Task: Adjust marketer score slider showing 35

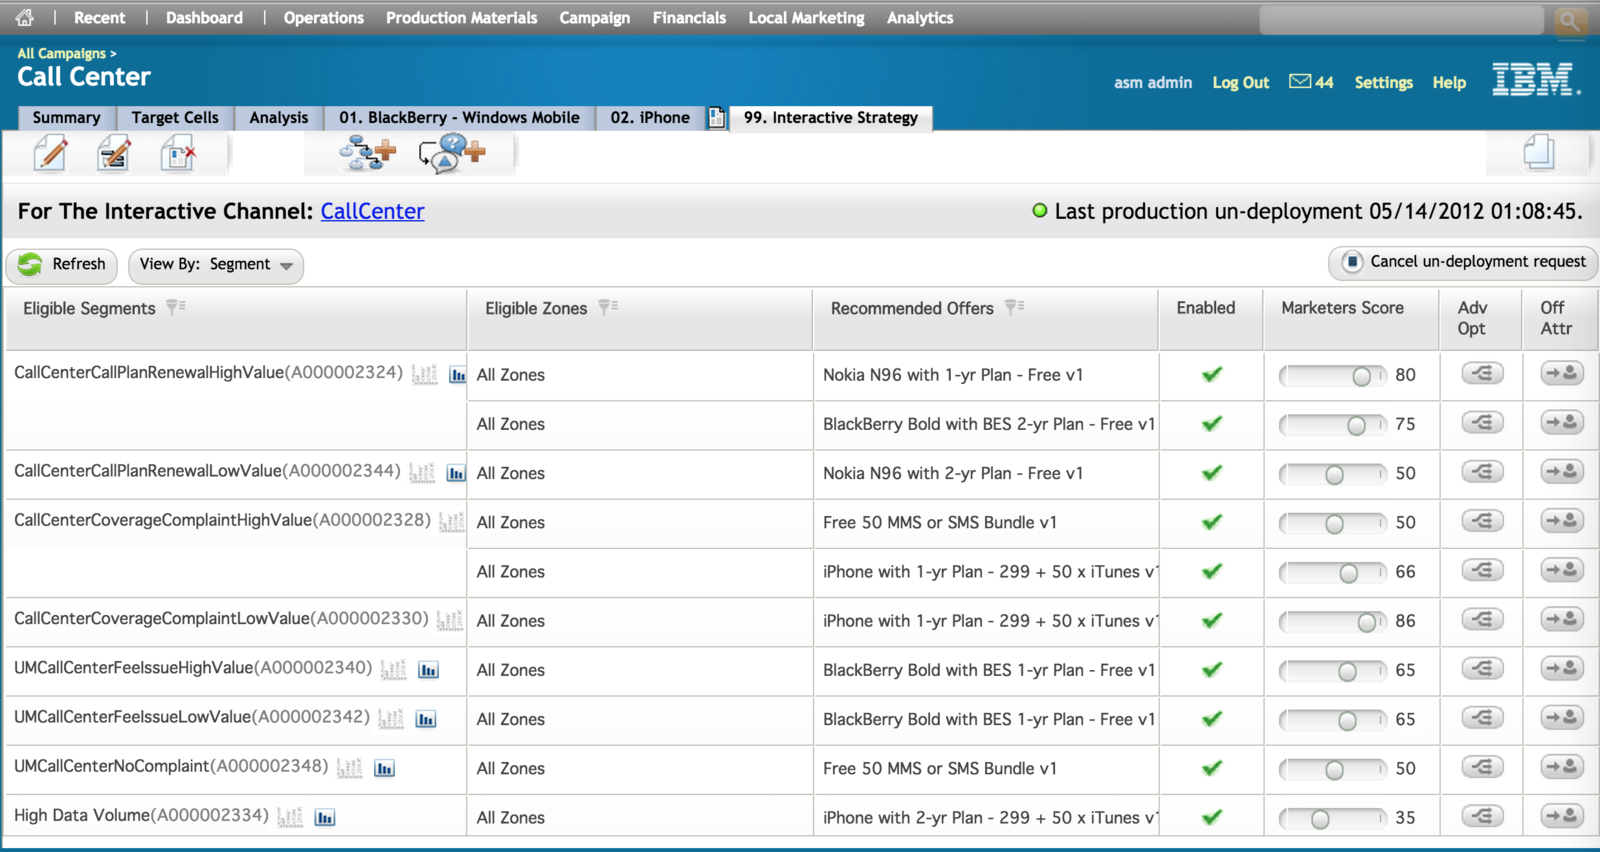Action: point(1333,819)
